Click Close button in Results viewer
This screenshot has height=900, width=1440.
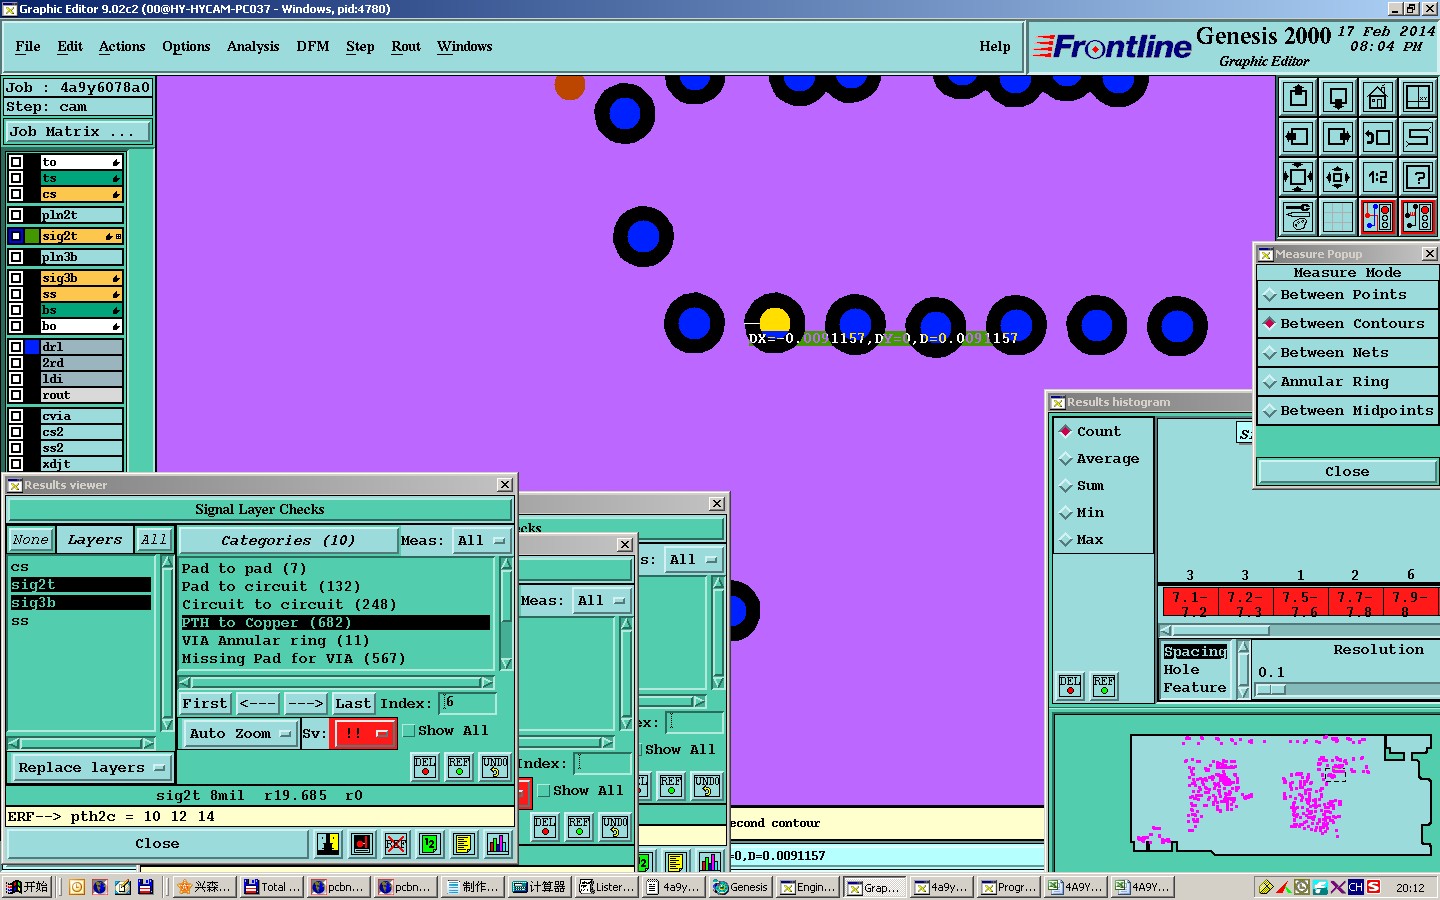[157, 844]
